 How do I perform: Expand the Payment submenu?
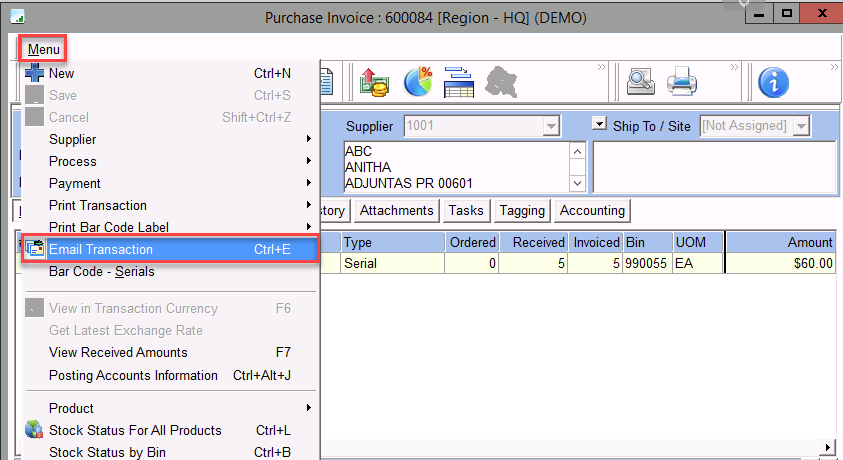pyautogui.click(x=75, y=183)
